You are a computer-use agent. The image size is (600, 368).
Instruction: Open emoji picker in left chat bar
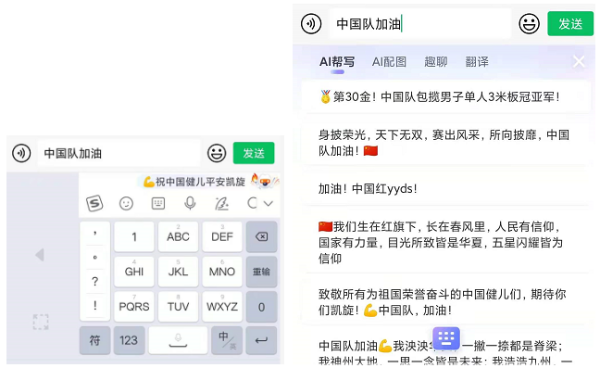tap(217, 153)
